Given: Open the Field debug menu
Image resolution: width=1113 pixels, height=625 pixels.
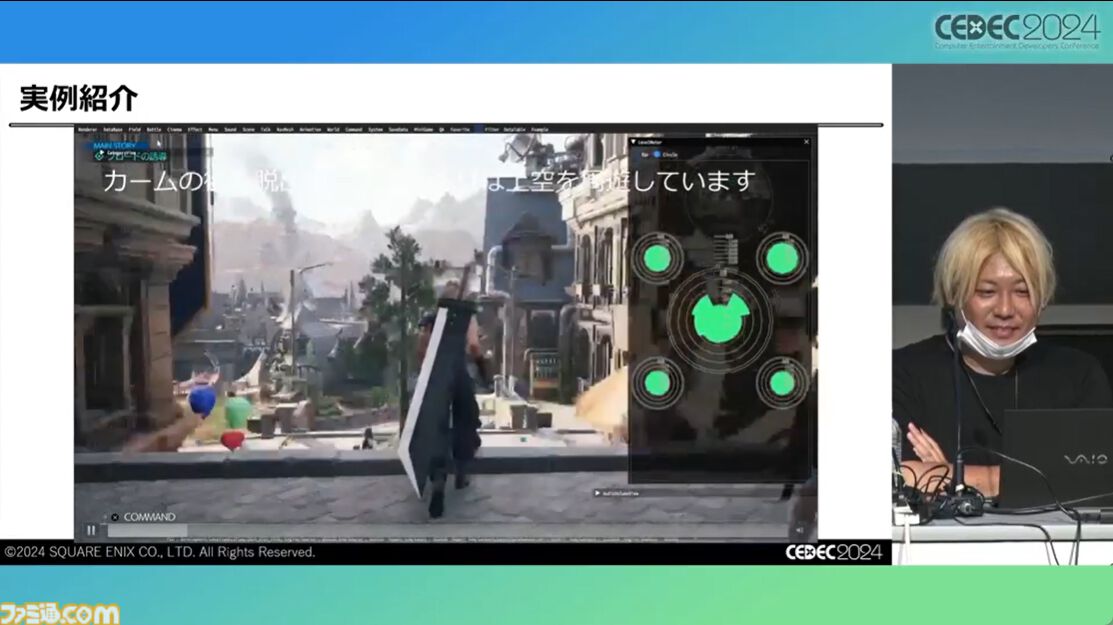Looking at the screenshot, I should [x=134, y=130].
